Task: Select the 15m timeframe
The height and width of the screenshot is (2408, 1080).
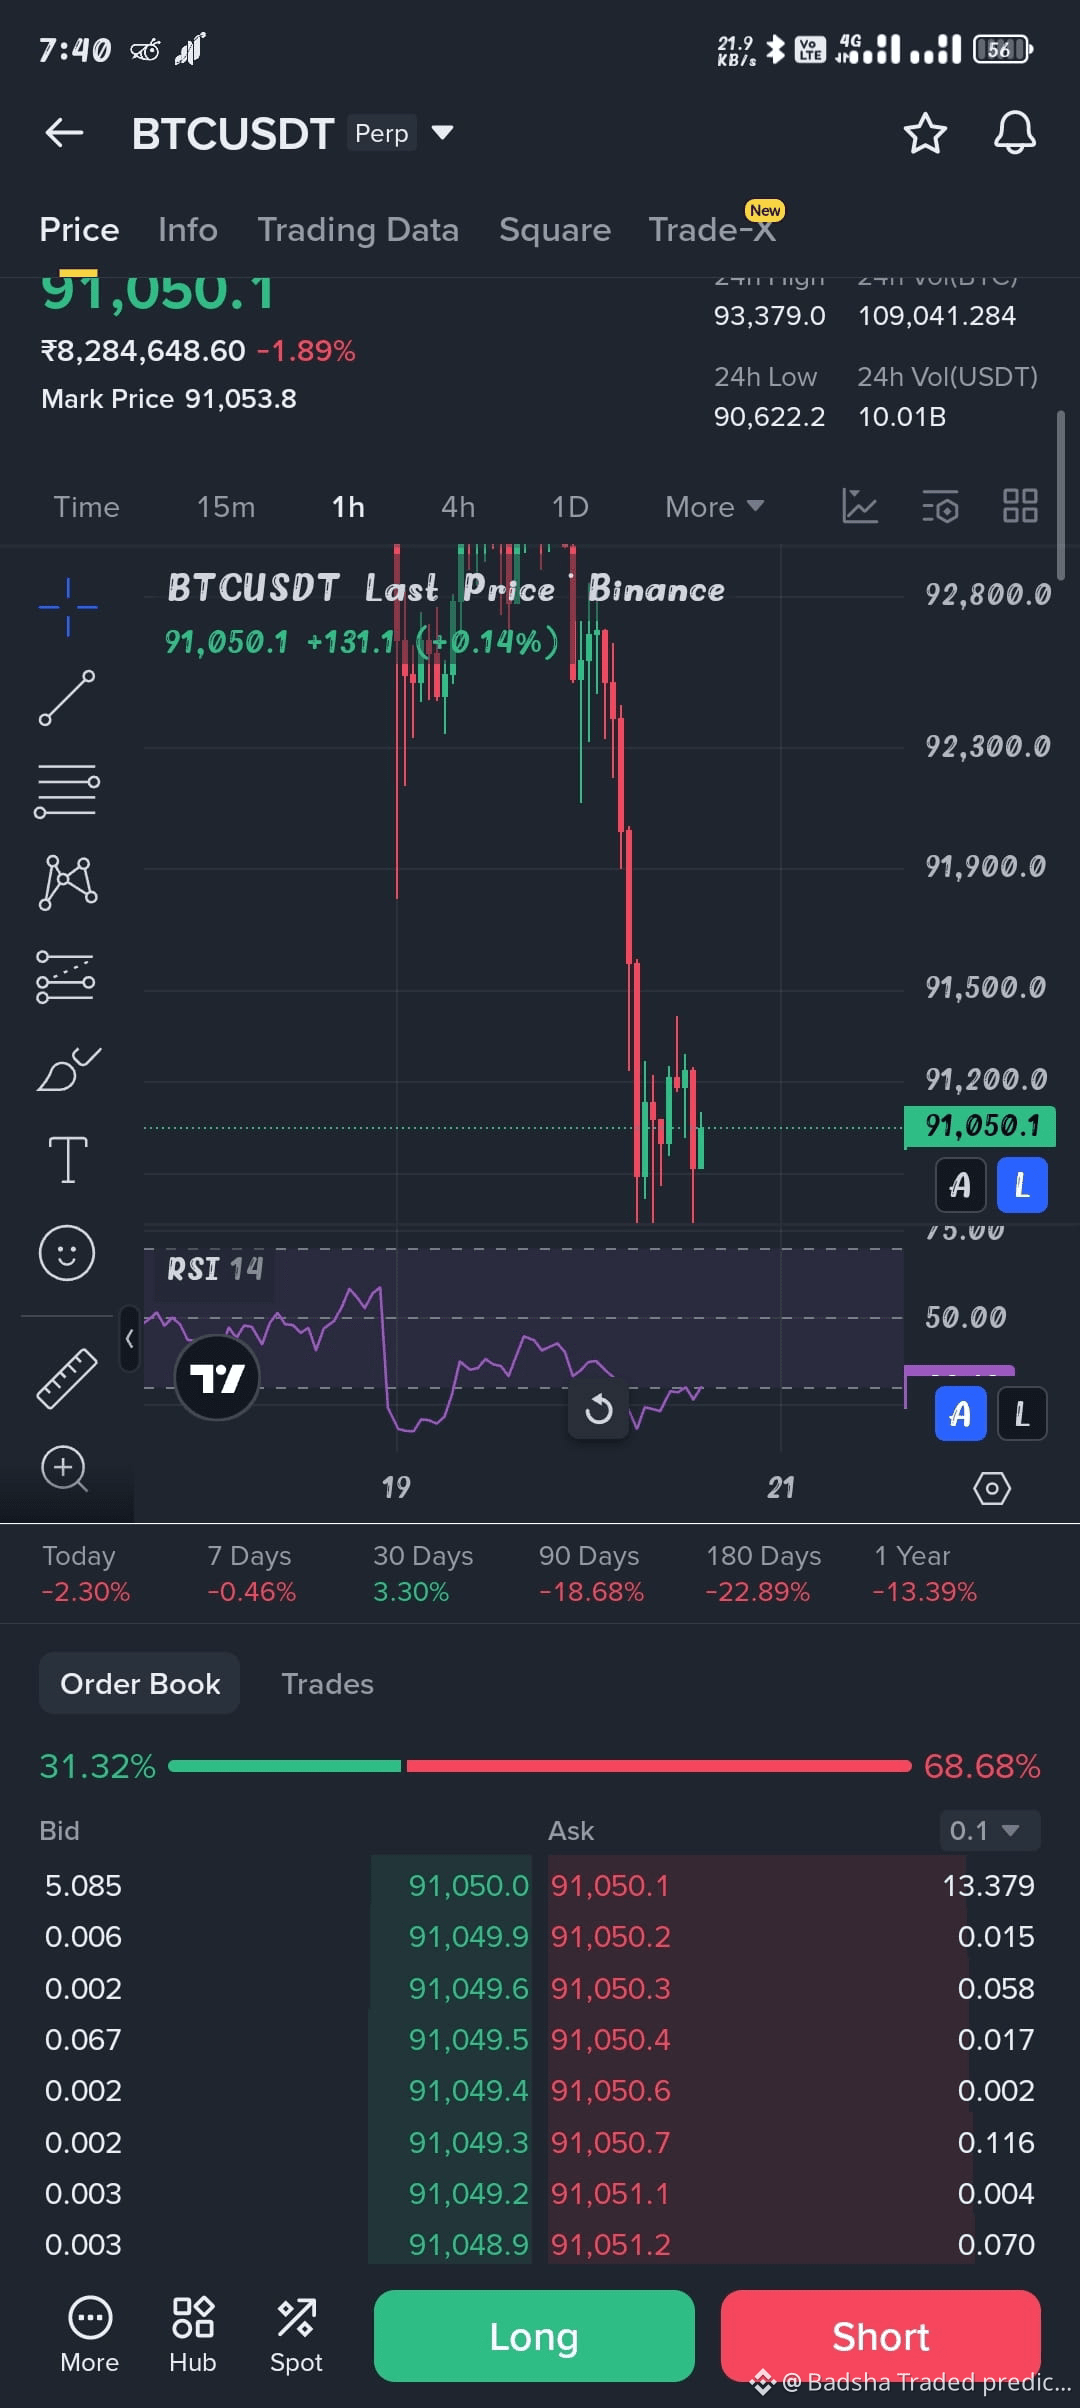Action: 226,507
